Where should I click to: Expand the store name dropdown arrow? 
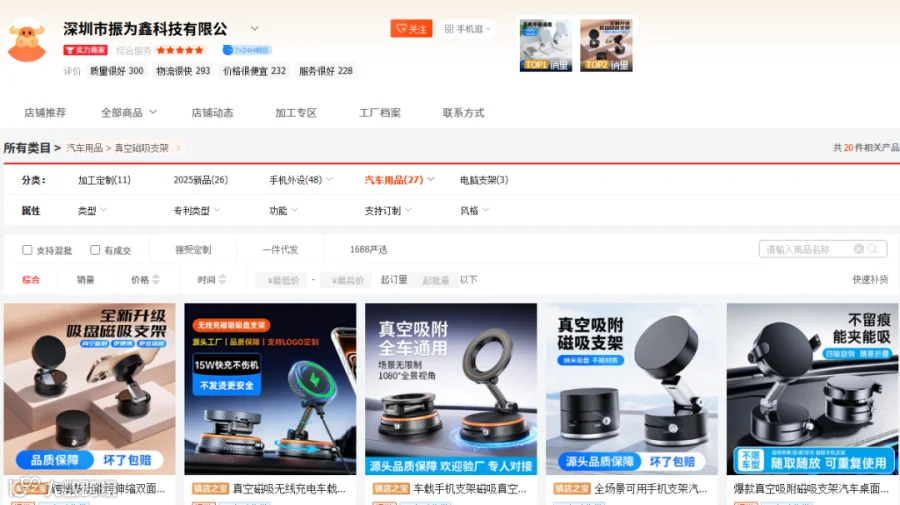pyautogui.click(x=254, y=29)
